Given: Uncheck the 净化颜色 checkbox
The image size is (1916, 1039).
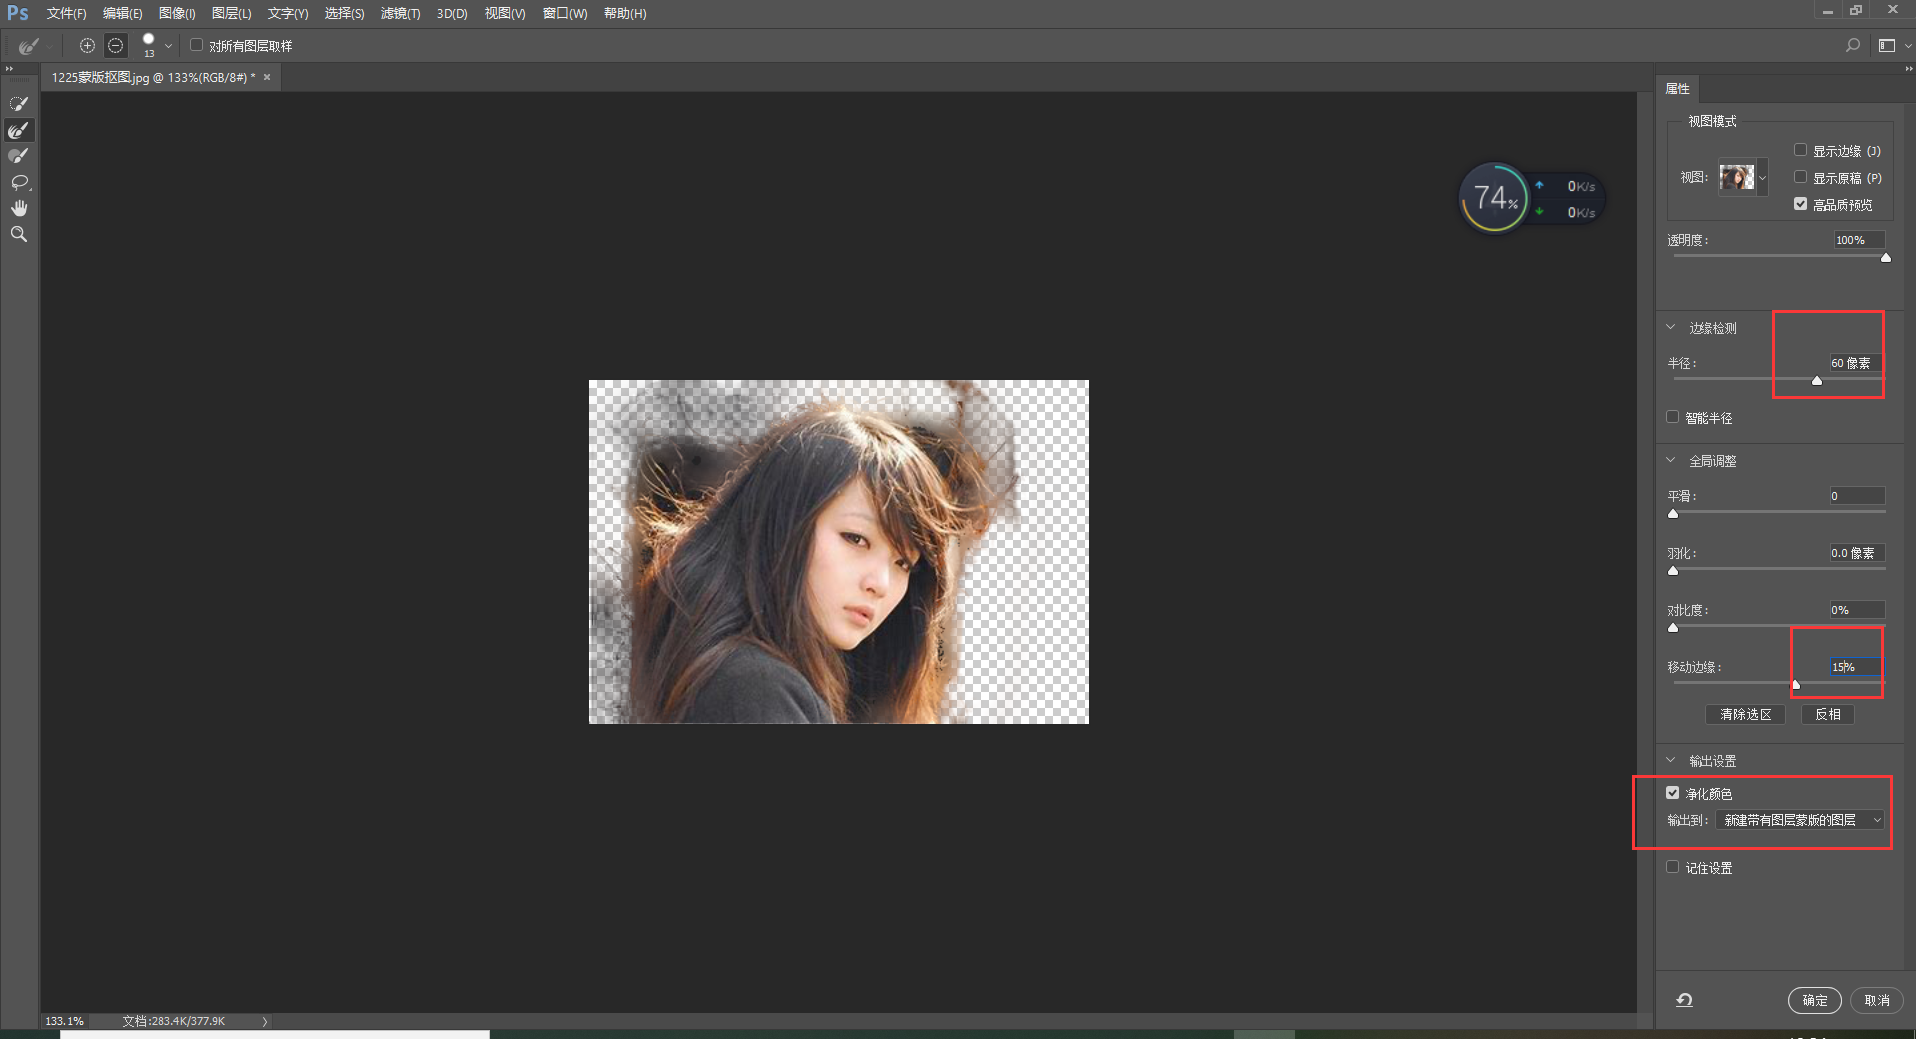Looking at the screenshot, I should [x=1673, y=793].
